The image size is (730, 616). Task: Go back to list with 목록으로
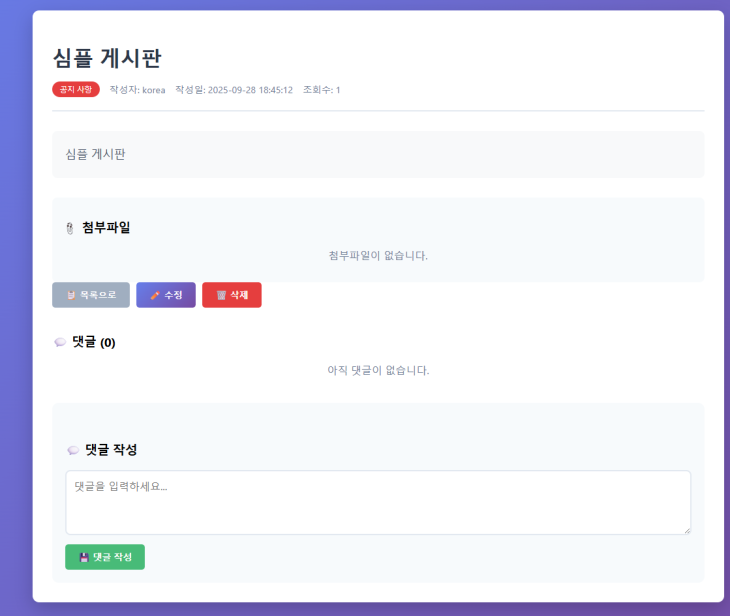pos(91,295)
